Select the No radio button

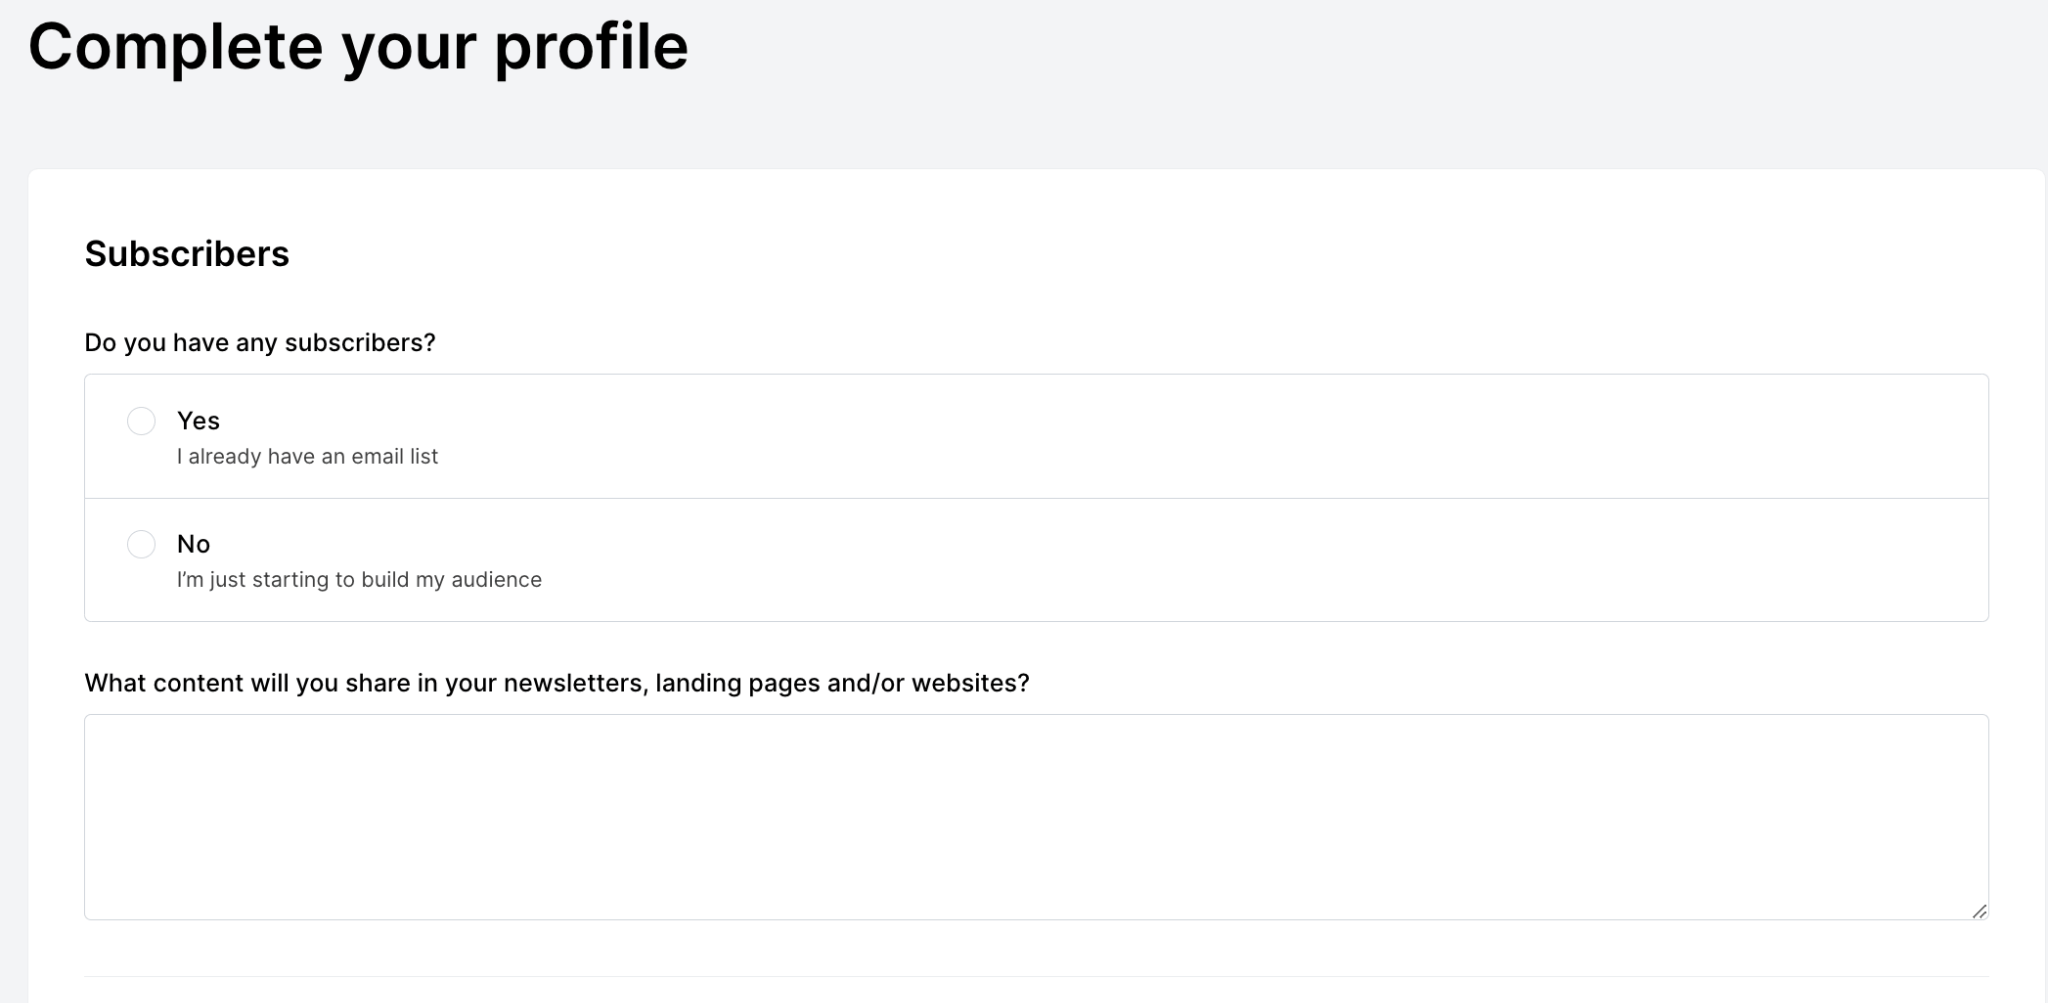141,544
